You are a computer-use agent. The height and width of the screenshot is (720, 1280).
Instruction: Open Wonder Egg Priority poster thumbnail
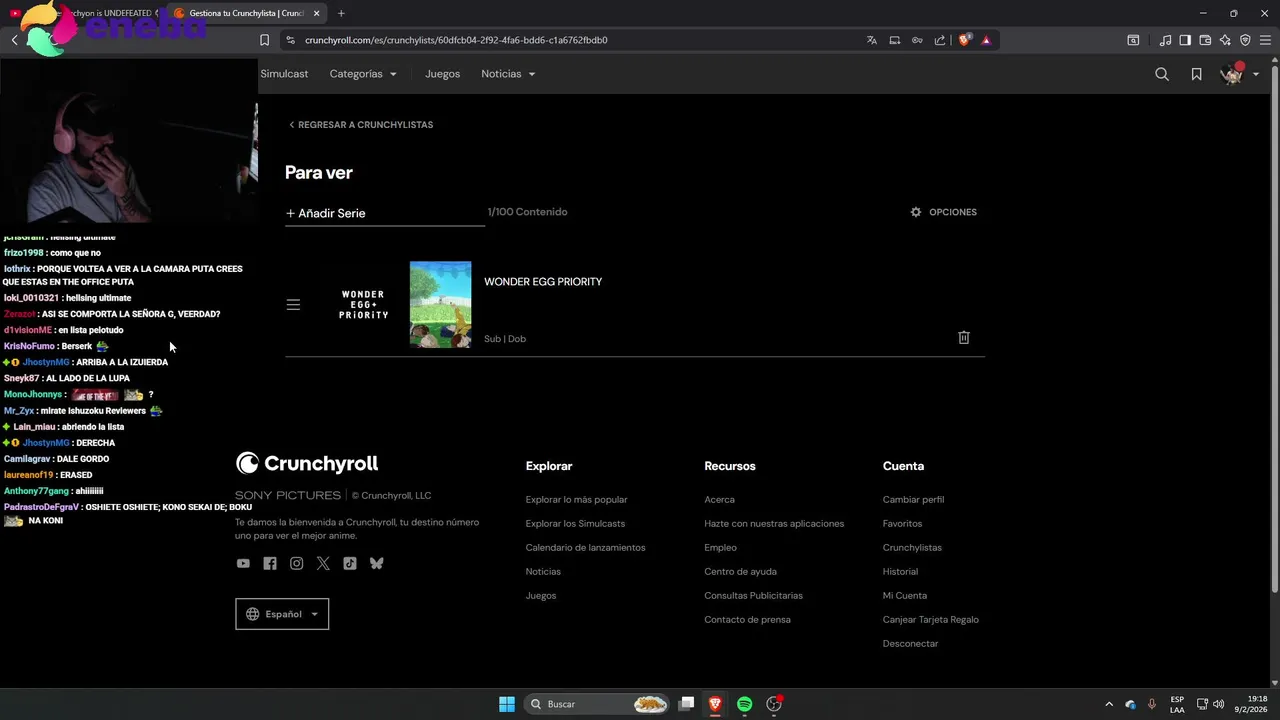coord(440,305)
